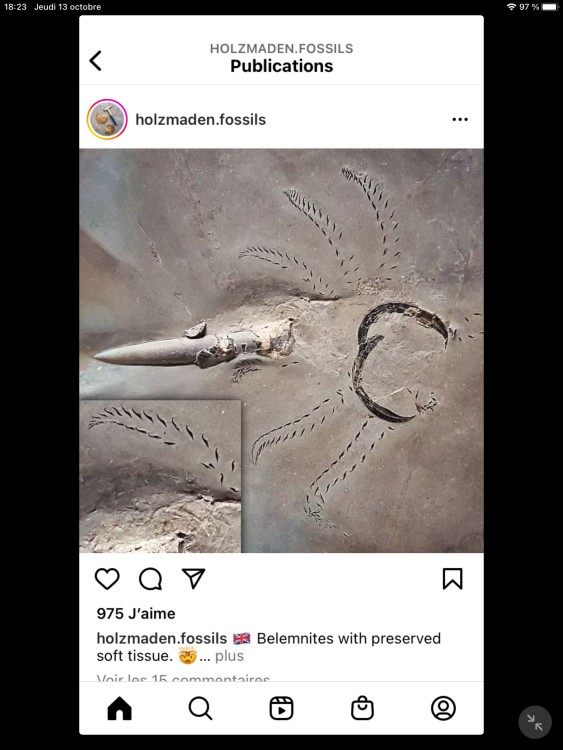
Task: Open the Shop bag icon
Action: pyautogui.click(x=363, y=708)
